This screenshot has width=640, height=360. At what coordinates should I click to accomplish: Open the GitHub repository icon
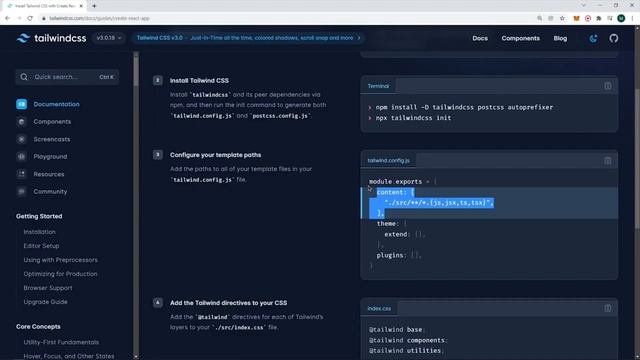(x=613, y=38)
